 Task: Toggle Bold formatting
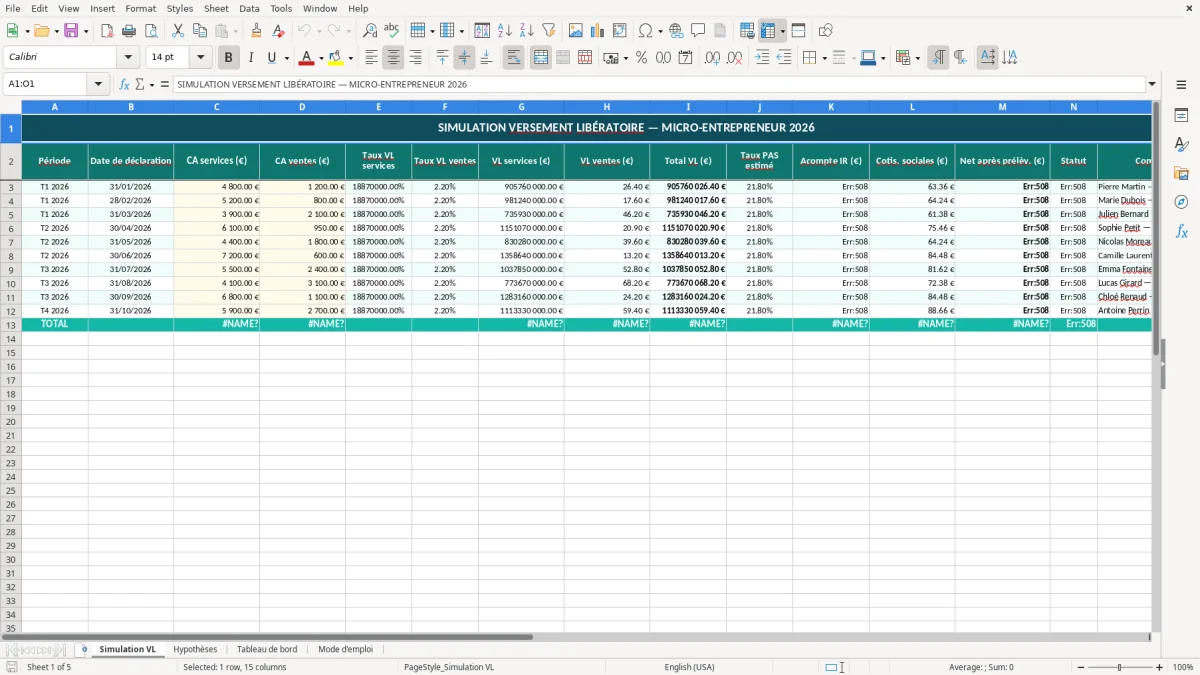(x=229, y=58)
